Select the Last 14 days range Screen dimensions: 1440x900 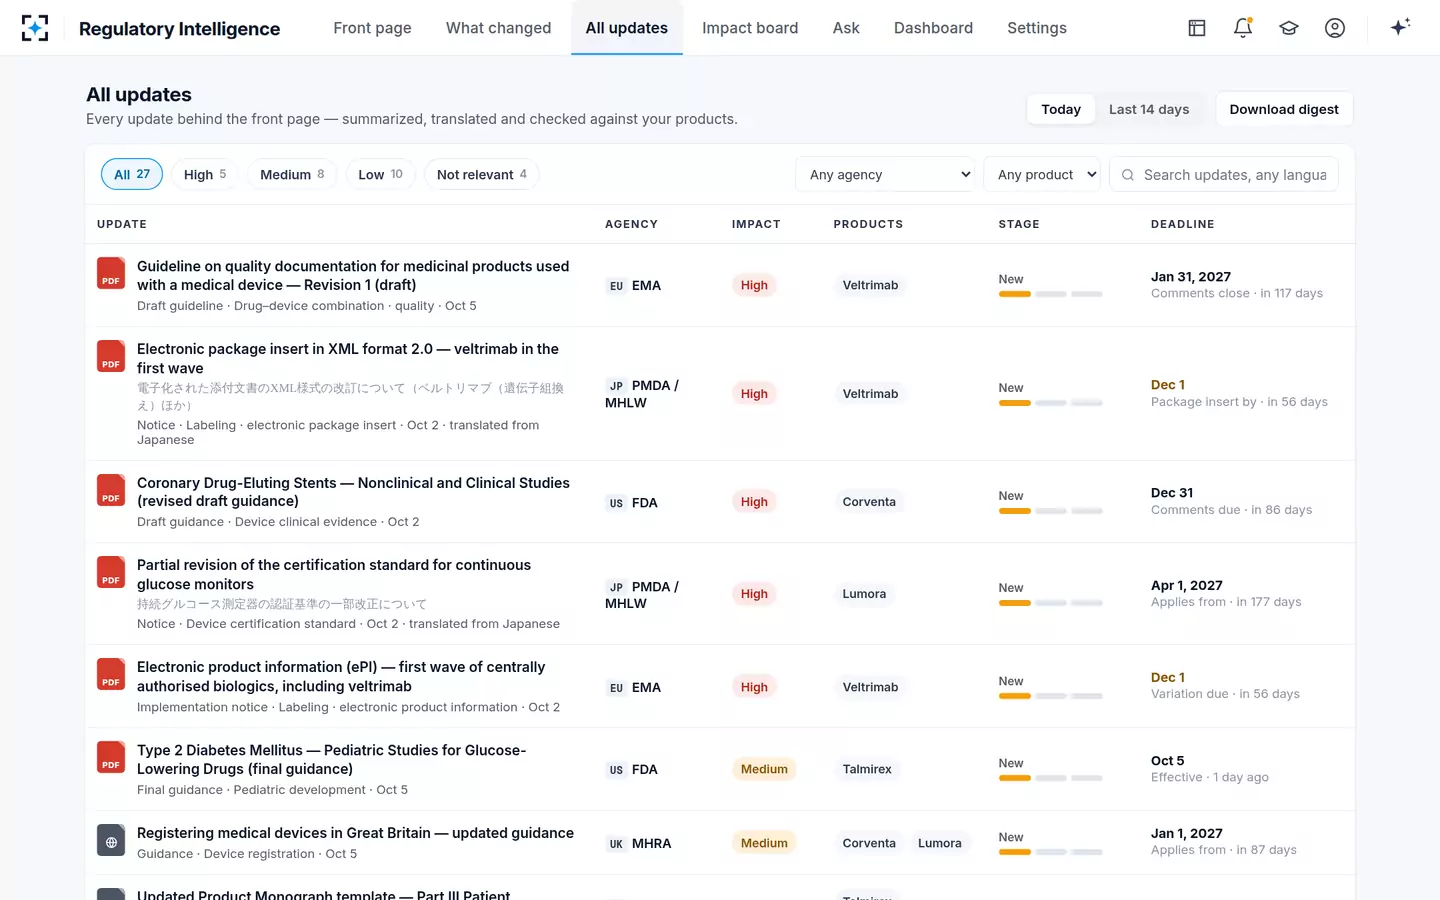pyautogui.click(x=1149, y=109)
